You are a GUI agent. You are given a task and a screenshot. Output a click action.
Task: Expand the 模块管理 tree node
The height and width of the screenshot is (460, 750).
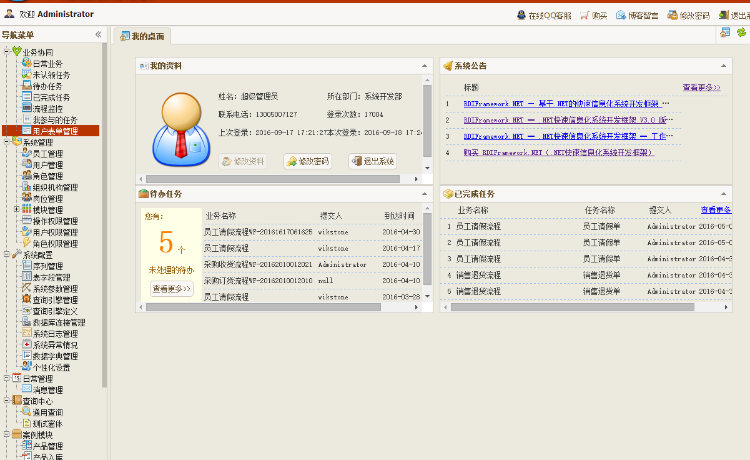[x=17, y=209]
